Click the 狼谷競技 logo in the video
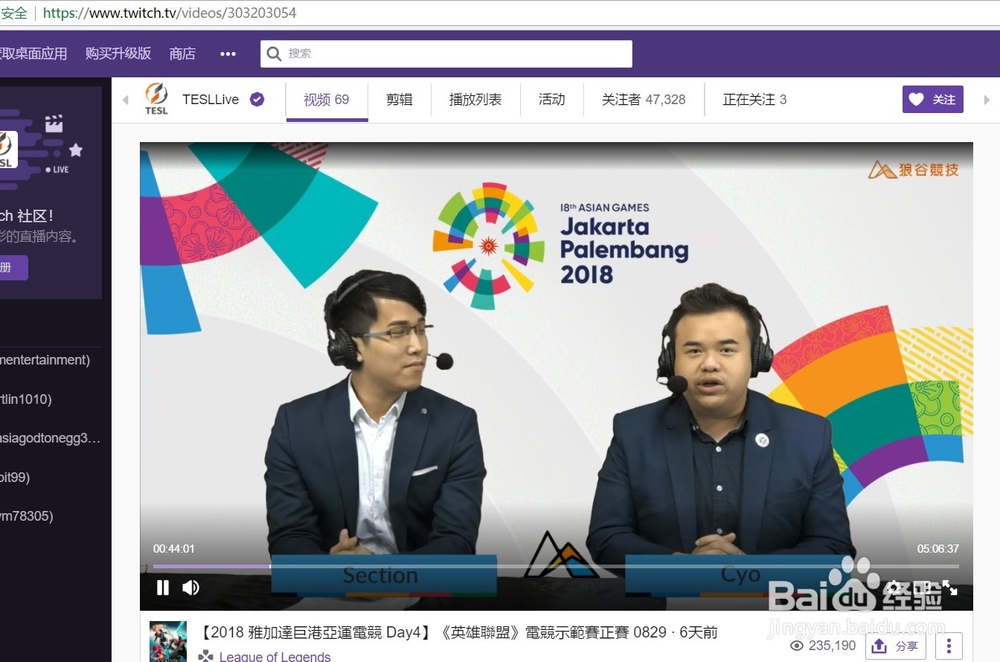 913,170
